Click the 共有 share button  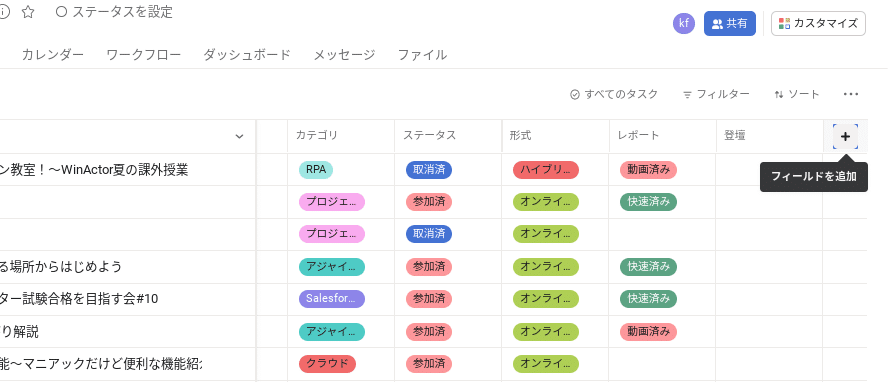[729, 23]
